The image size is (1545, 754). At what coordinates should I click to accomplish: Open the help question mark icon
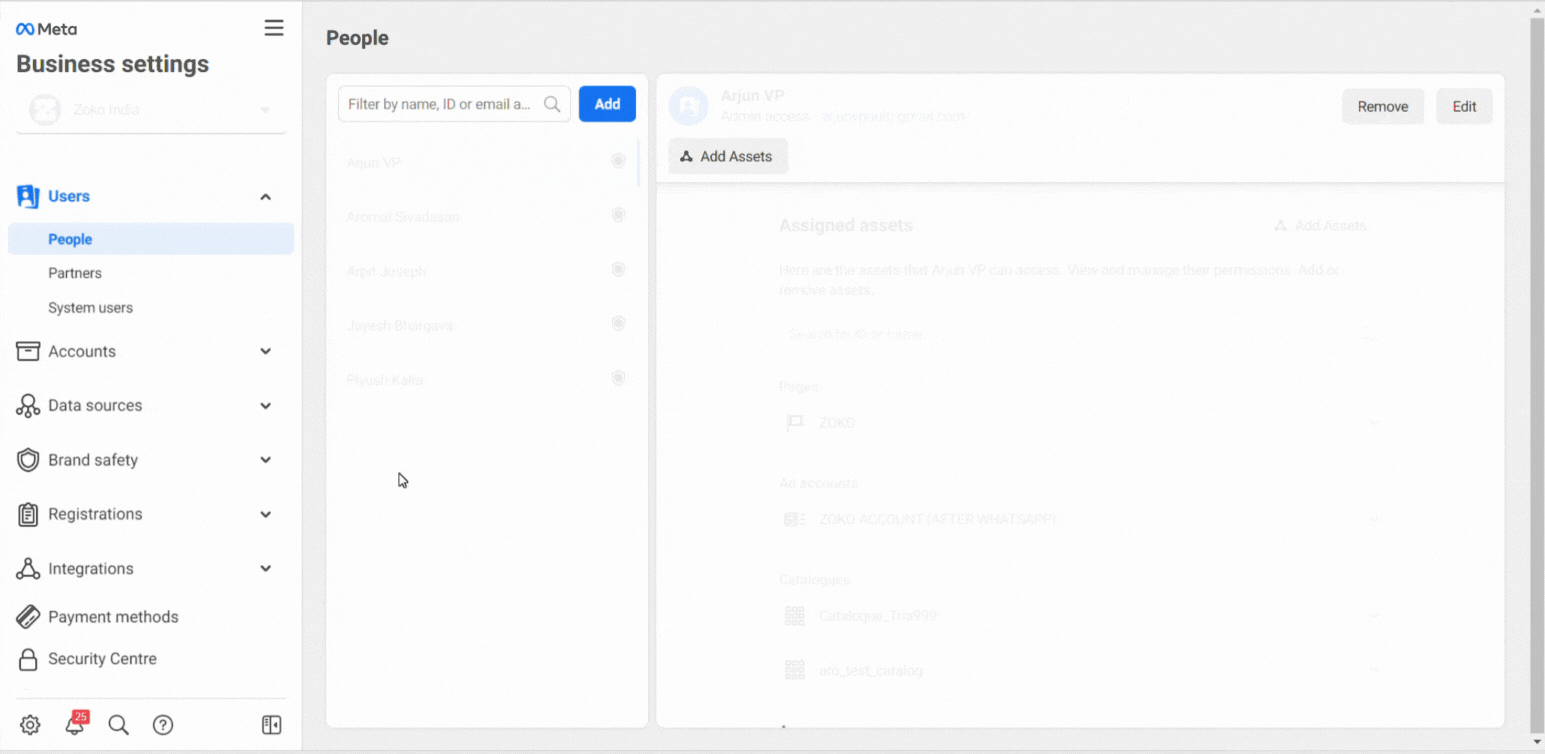tap(163, 726)
